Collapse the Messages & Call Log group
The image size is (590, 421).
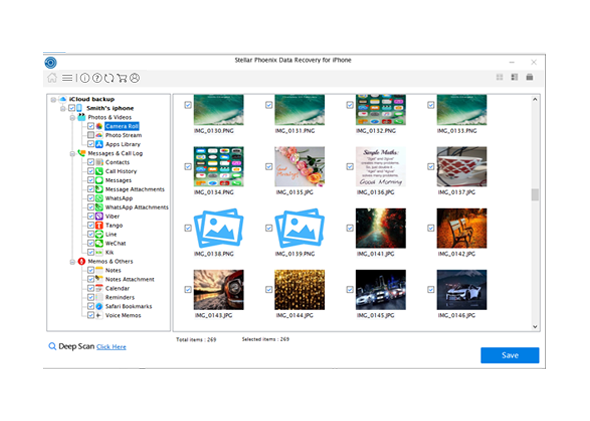pyautogui.click(x=72, y=154)
